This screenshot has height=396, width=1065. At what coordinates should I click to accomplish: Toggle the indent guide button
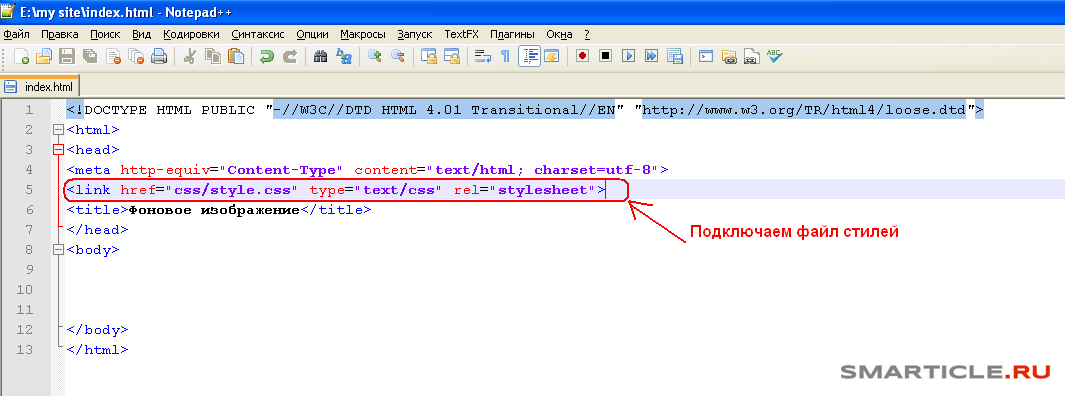tap(529, 56)
